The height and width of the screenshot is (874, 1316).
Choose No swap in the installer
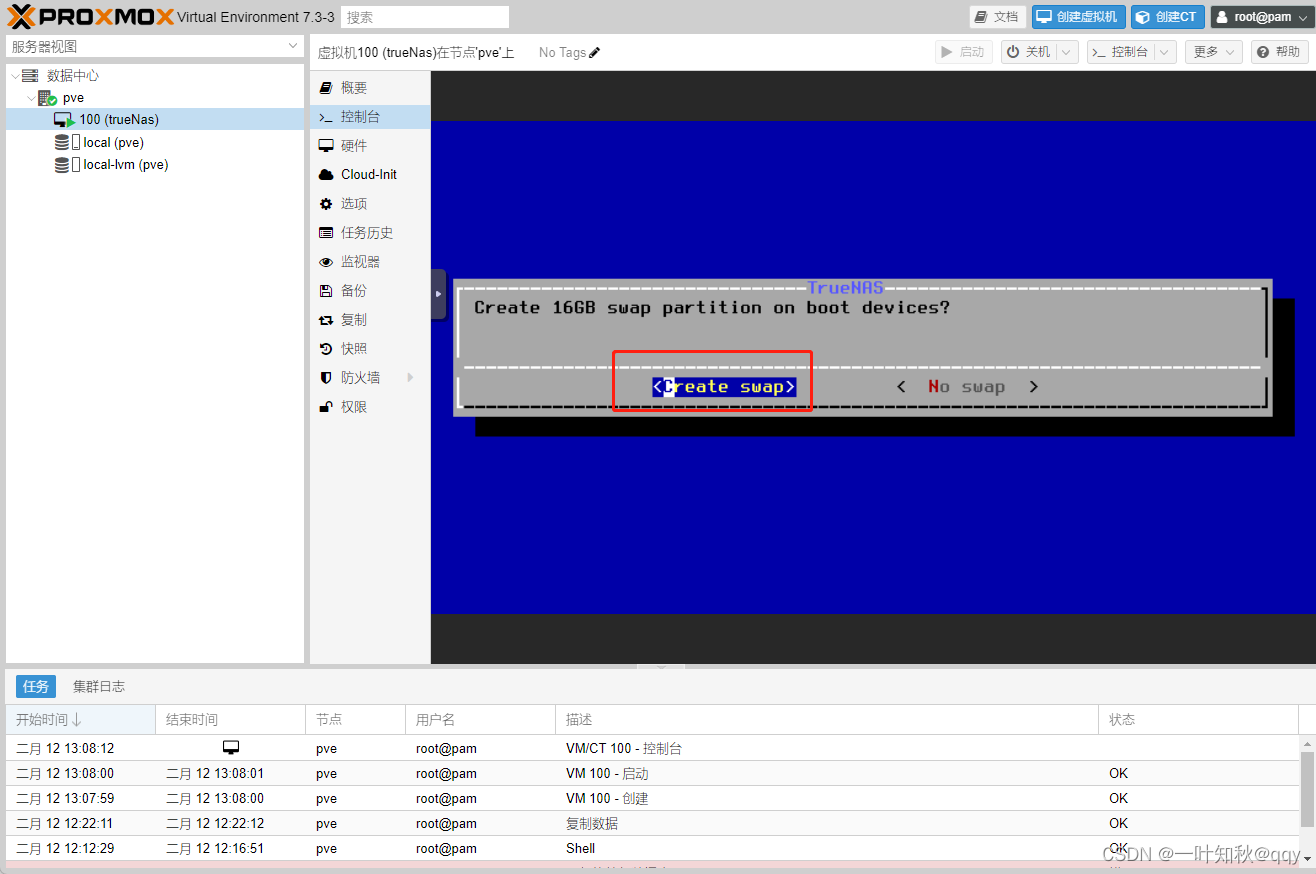(966, 387)
